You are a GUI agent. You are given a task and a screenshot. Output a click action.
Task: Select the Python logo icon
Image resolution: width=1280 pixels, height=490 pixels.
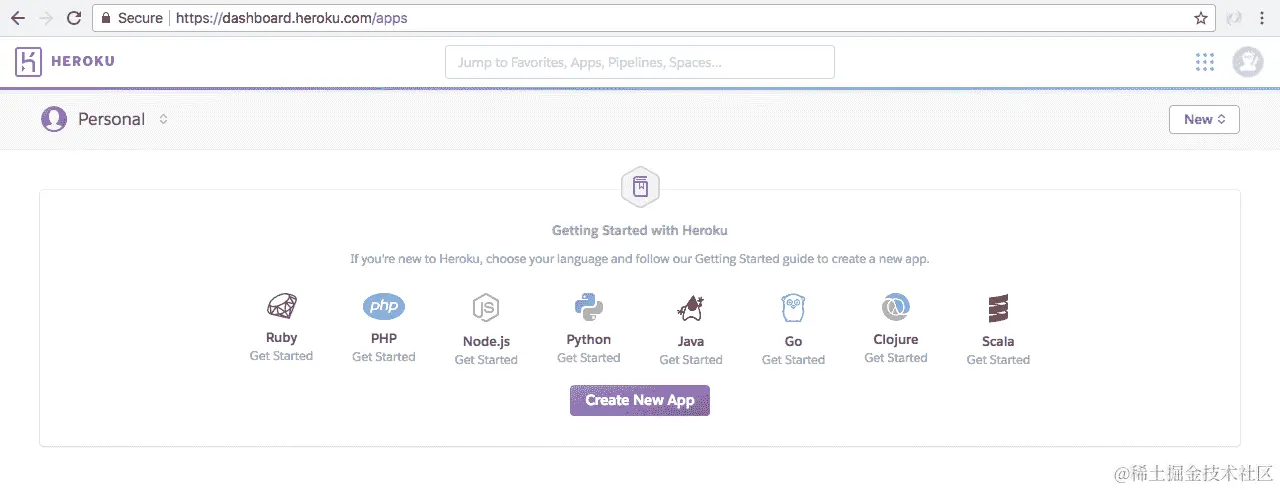coord(588,306)
